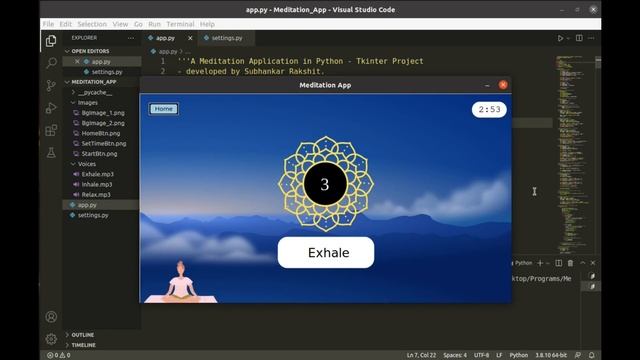Open the Testing flask view
The height and width of the screenshot is (360, 640).
click(51, 153)
